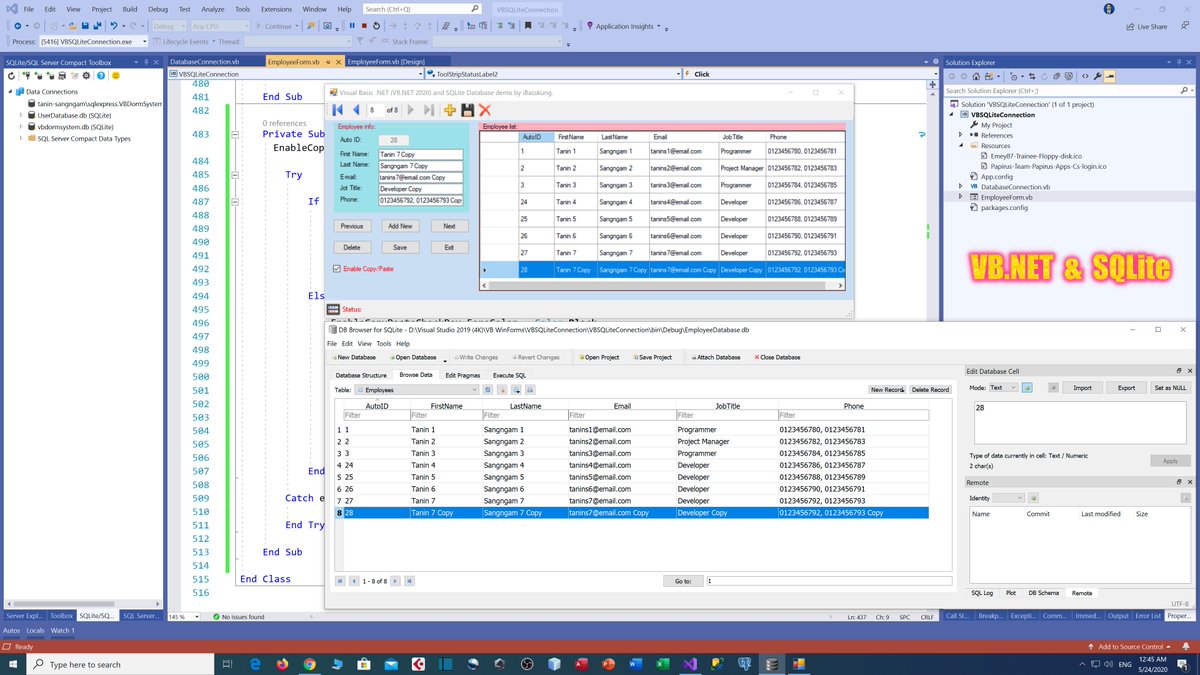The image size is (1200, 675).
Task: Go to first record in employee form navigator
Action: (x=338, y=110)
